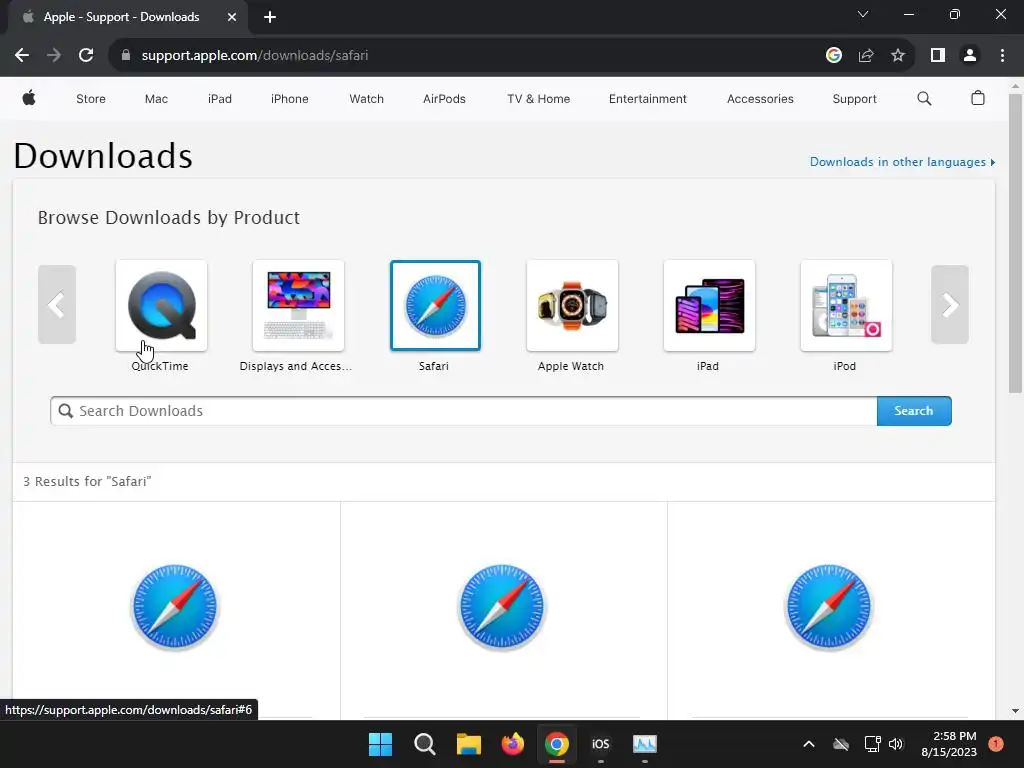1024x768 pixels.
Task: Show more products with right carousel arrow
Action: (950, 304)
